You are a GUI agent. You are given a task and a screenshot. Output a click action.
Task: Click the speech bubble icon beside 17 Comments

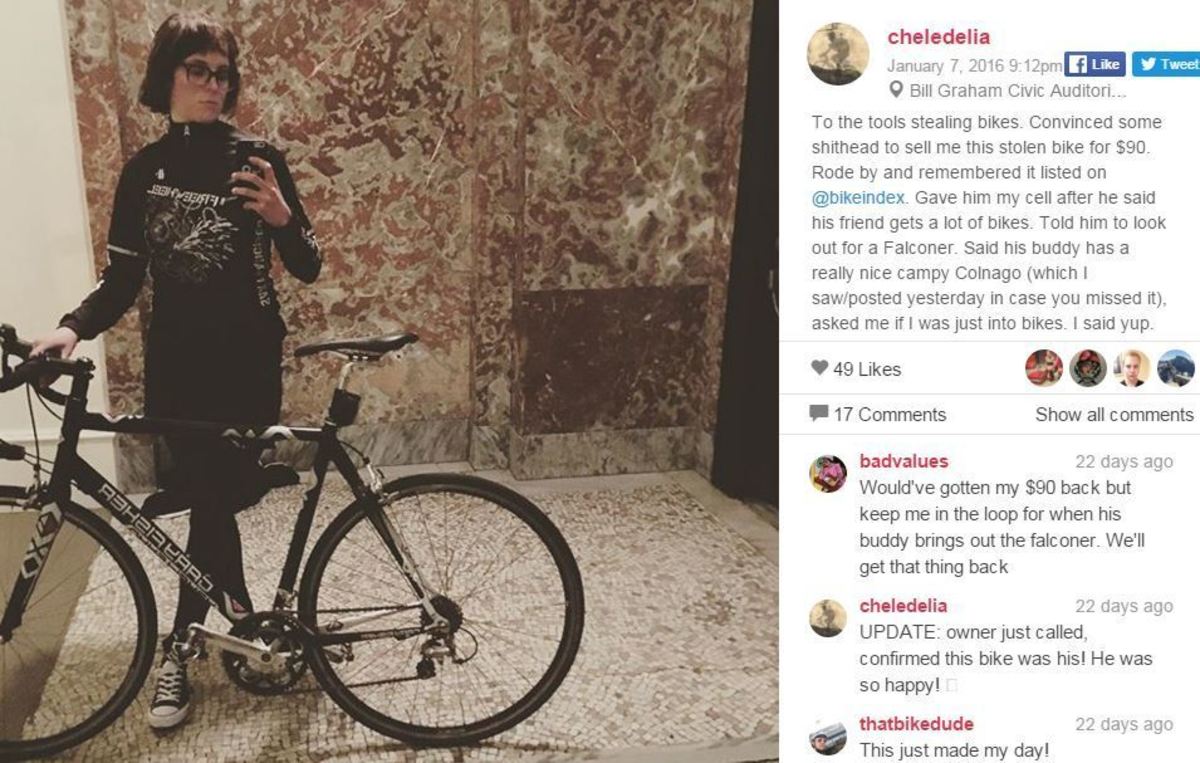point(819,414)
